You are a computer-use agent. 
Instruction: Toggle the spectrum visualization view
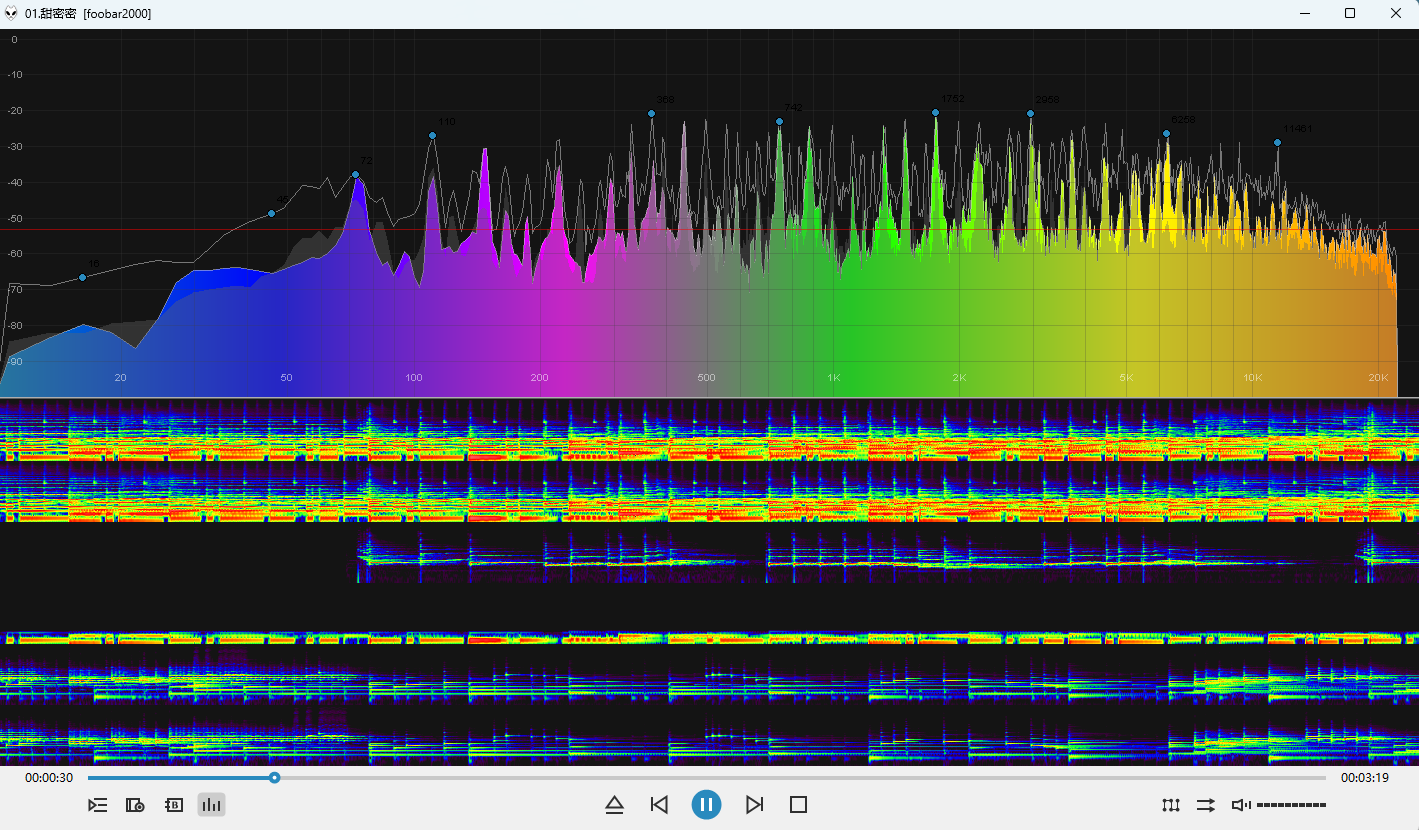(x=211, y=805)
